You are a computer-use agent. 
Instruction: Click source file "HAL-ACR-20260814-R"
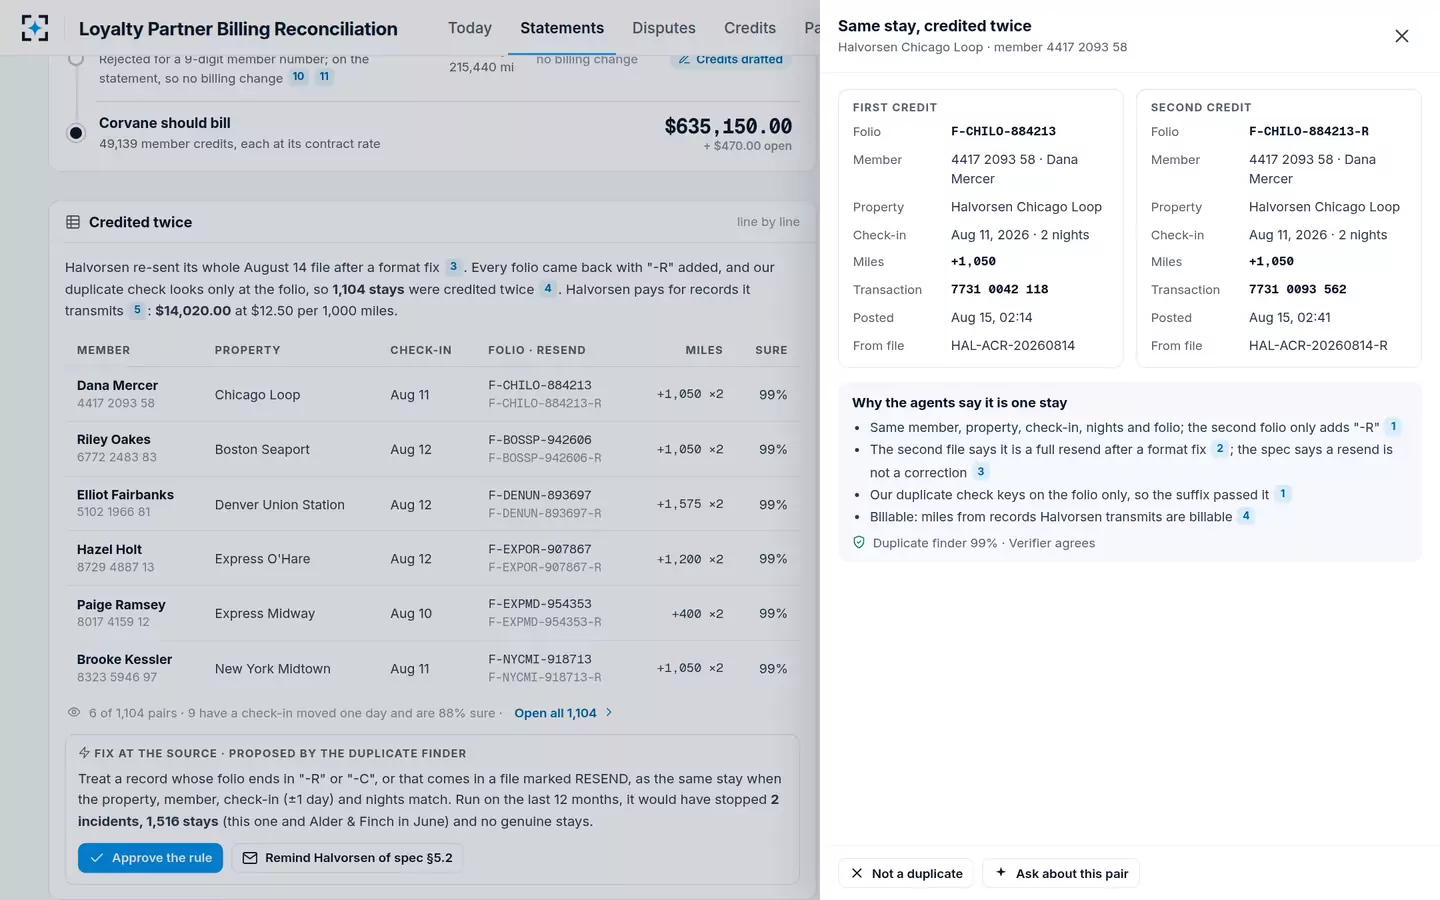[x=1318, y=345]
